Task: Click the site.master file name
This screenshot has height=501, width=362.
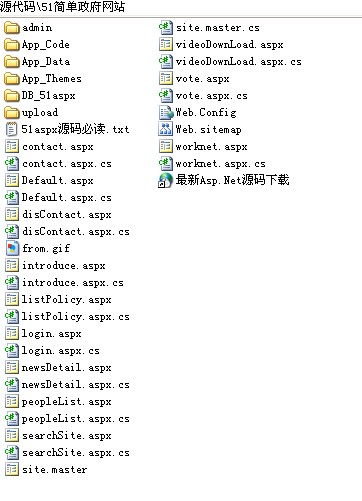Action: tap(55, 470)
